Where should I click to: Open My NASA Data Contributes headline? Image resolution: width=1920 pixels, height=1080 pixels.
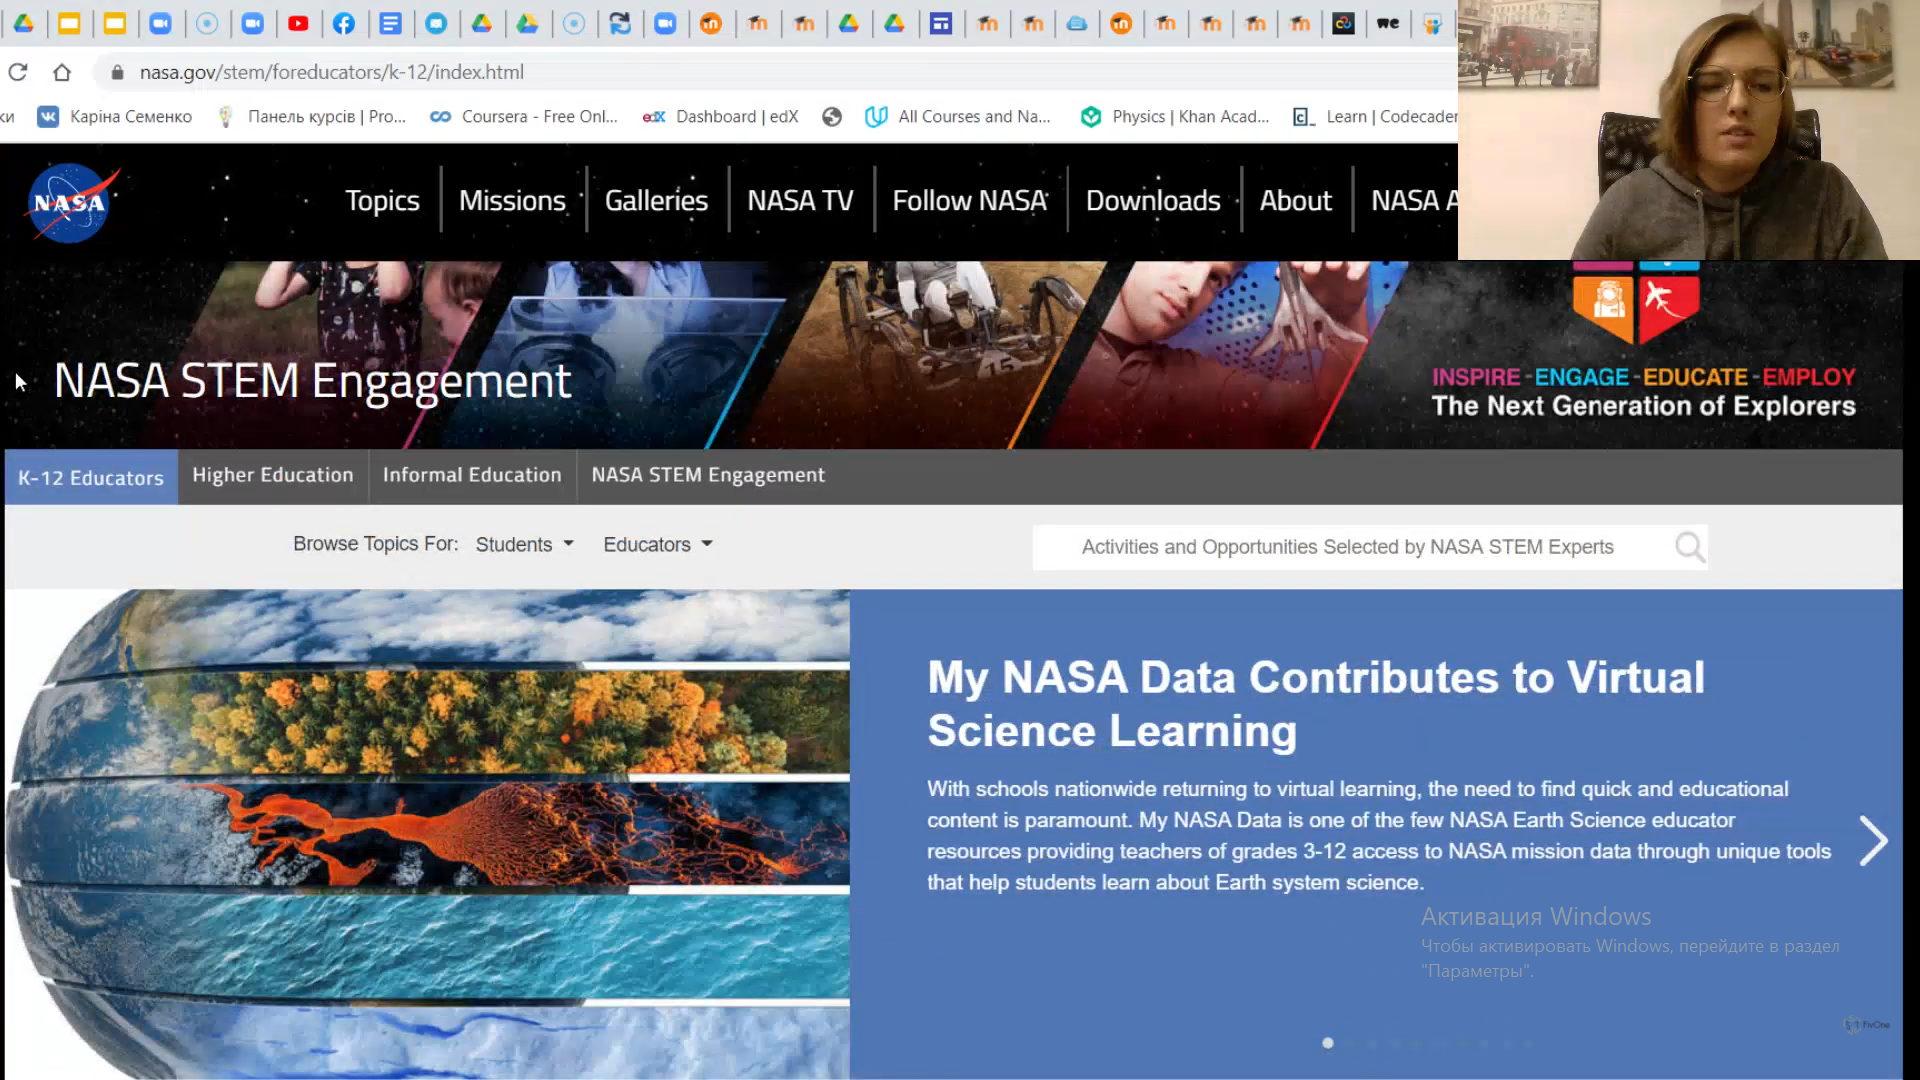(x=1316, y=704)
